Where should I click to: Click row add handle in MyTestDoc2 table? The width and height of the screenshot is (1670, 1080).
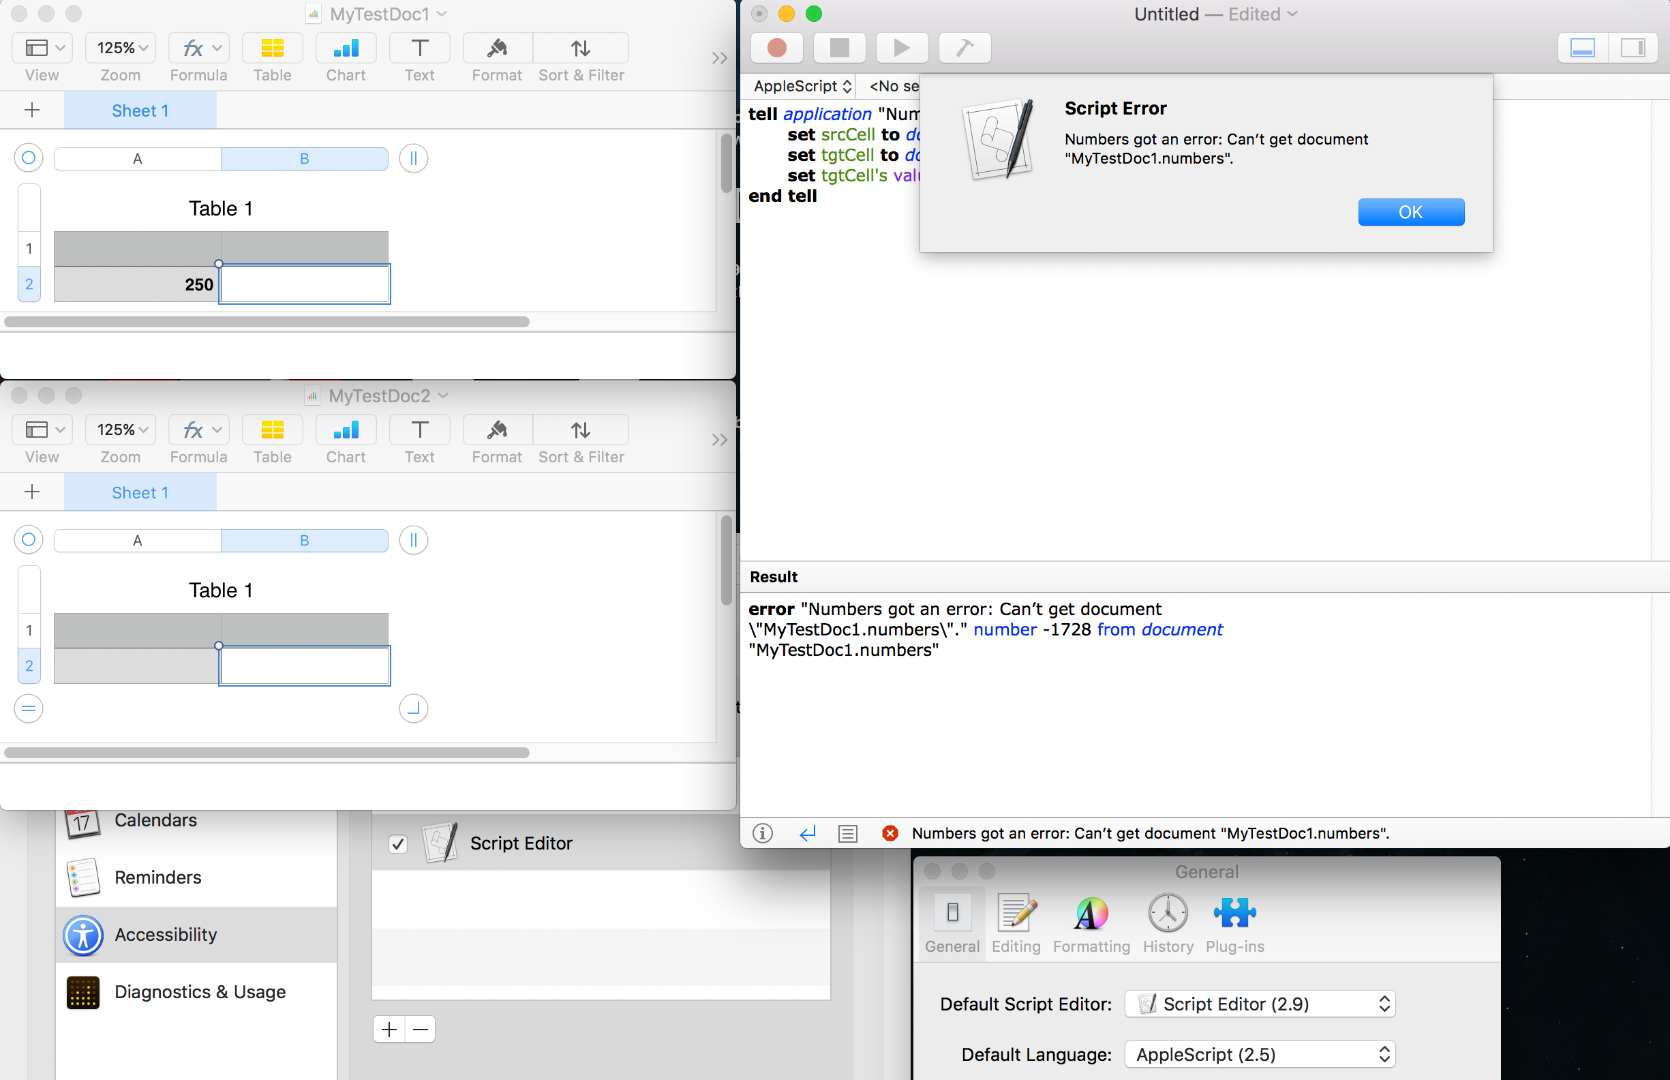29,709
